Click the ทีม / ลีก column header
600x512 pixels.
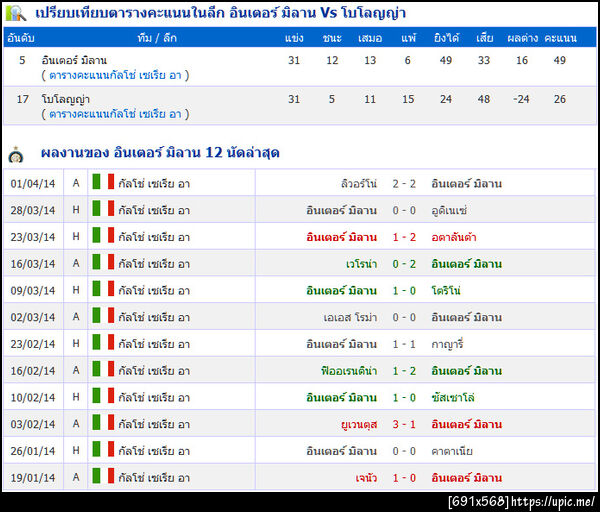pyautogui.click(x=157, y=38)
